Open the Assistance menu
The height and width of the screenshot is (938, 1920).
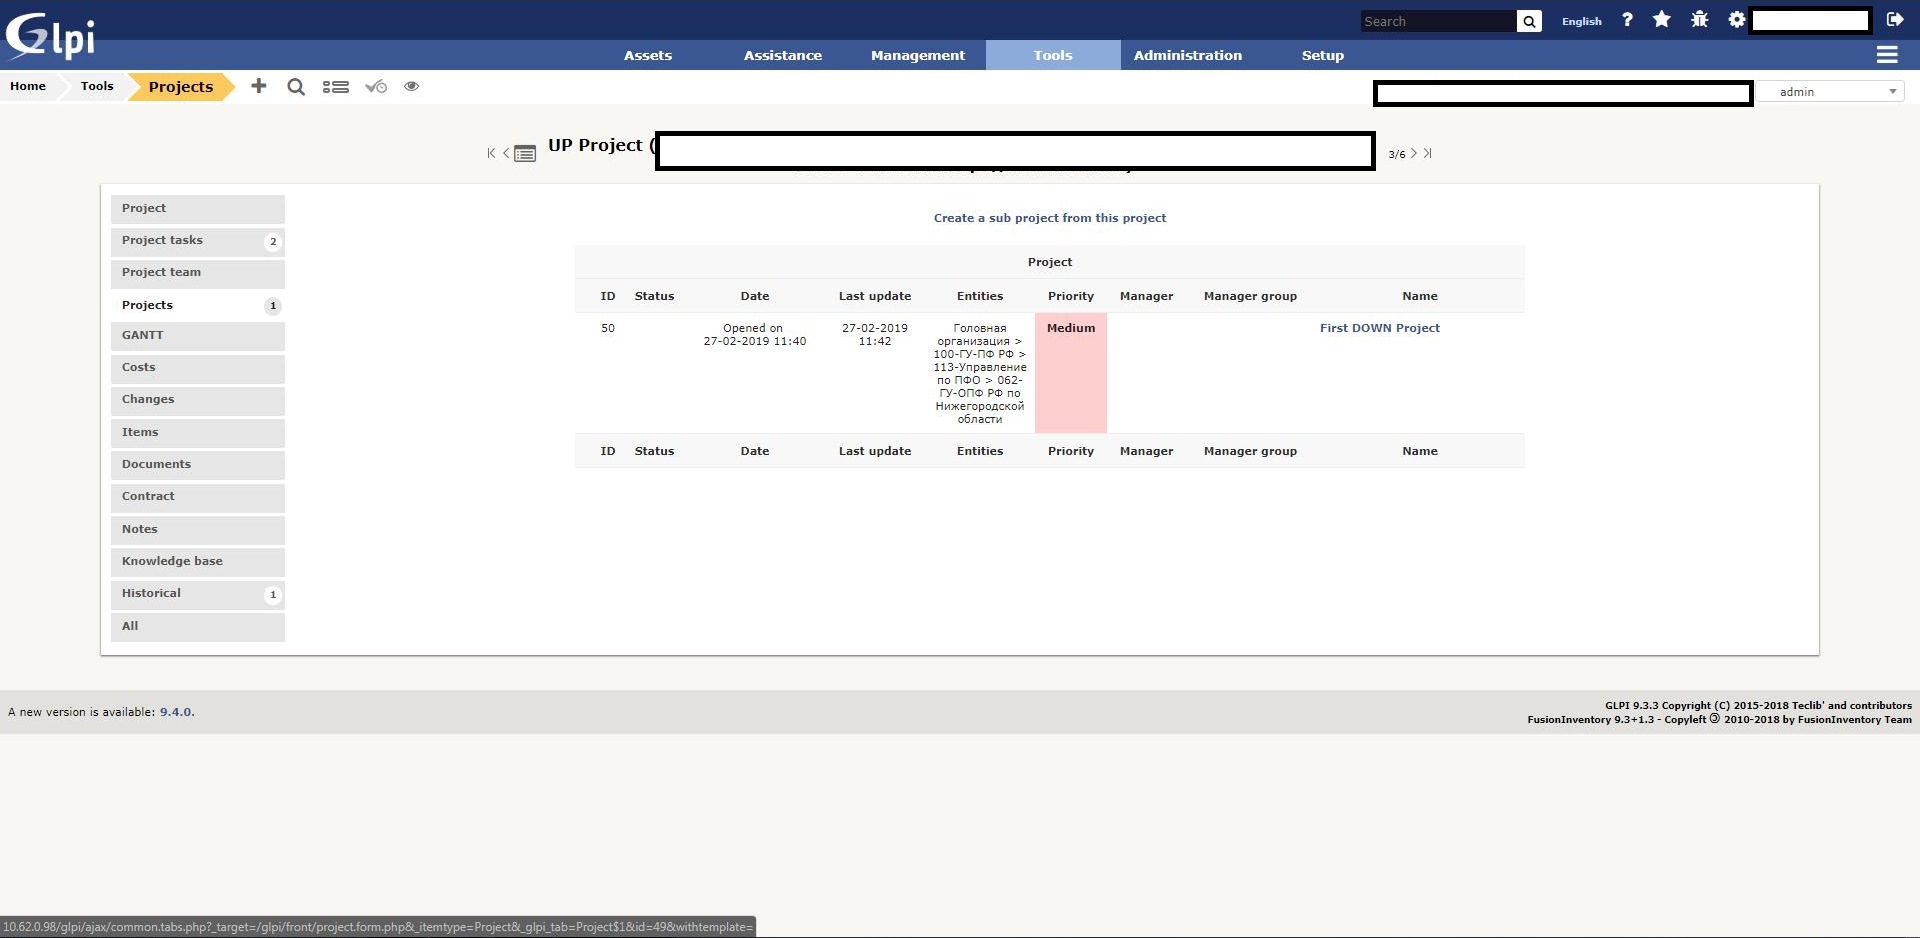tap(782, 55)
